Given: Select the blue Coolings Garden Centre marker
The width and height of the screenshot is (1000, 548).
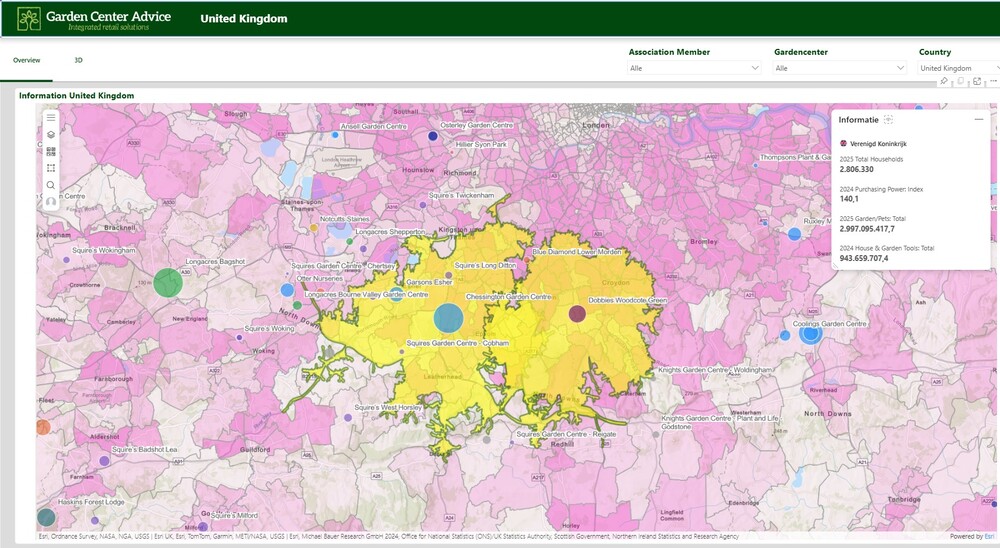Looking at the screenshot, I should (811, 334).
